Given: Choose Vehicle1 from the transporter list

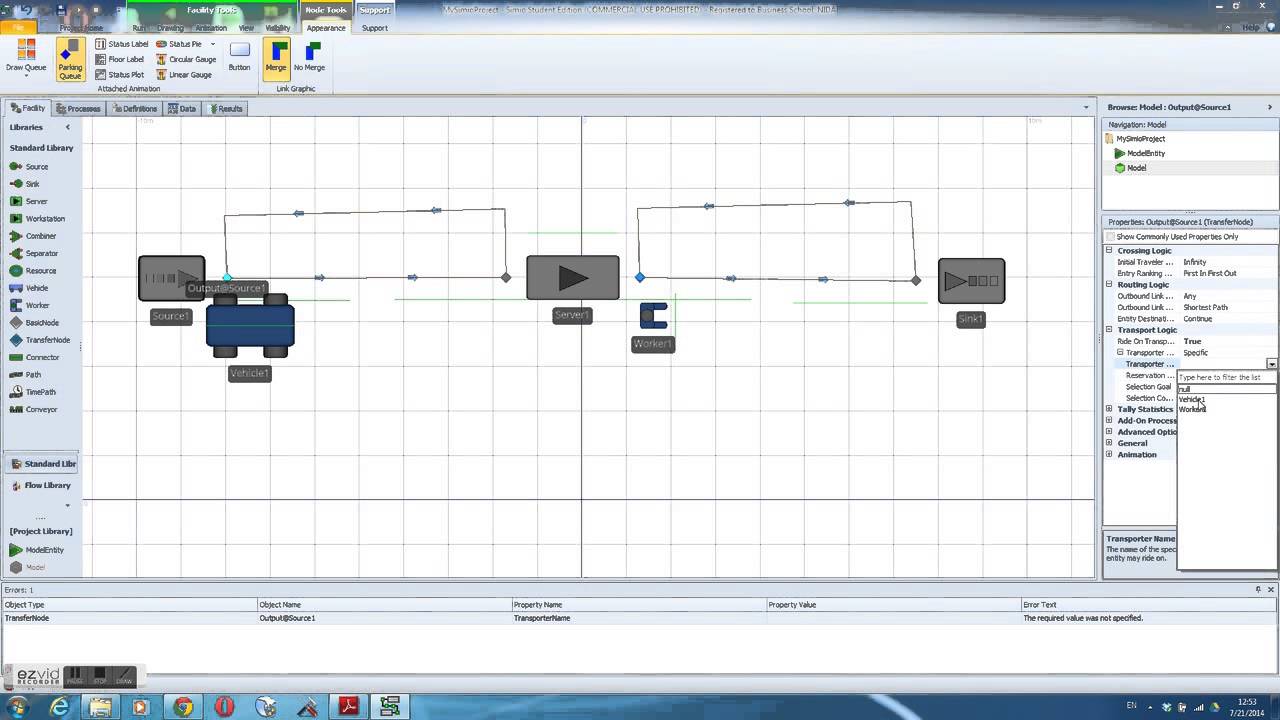Looking at the screenshot, I should (x=1191, y=399).
